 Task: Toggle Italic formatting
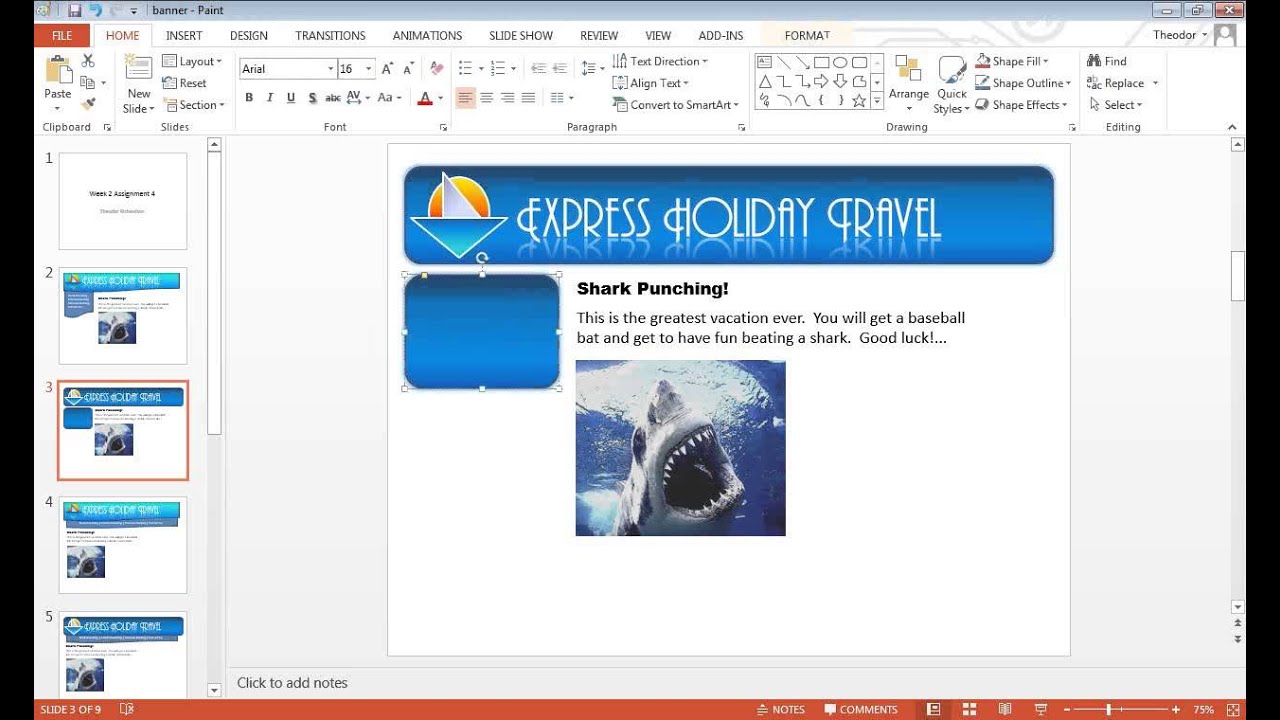[x=270, y=98]
